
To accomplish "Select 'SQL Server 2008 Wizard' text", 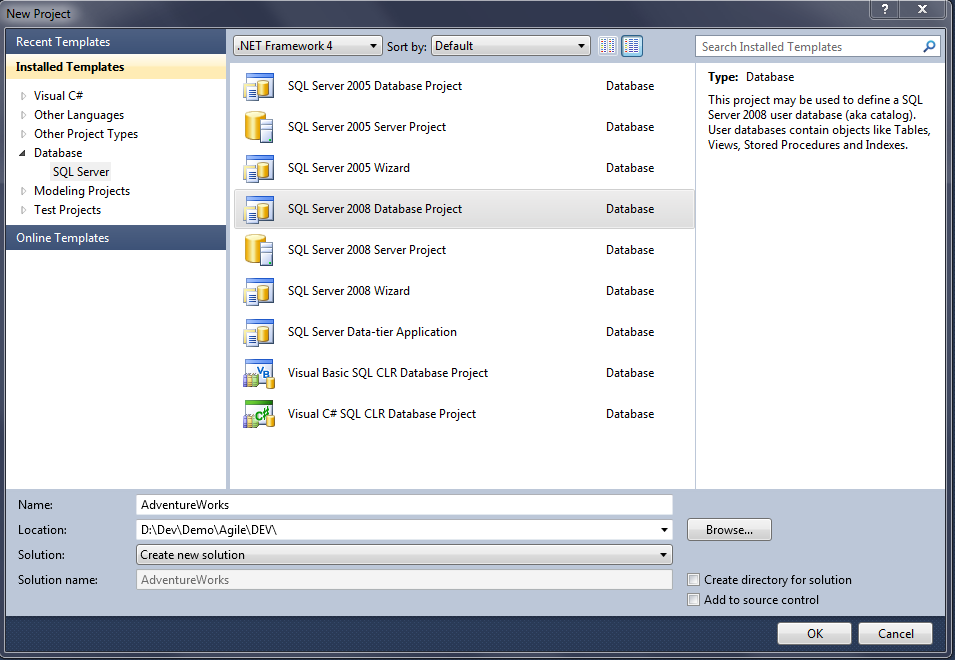I will 348,291.
